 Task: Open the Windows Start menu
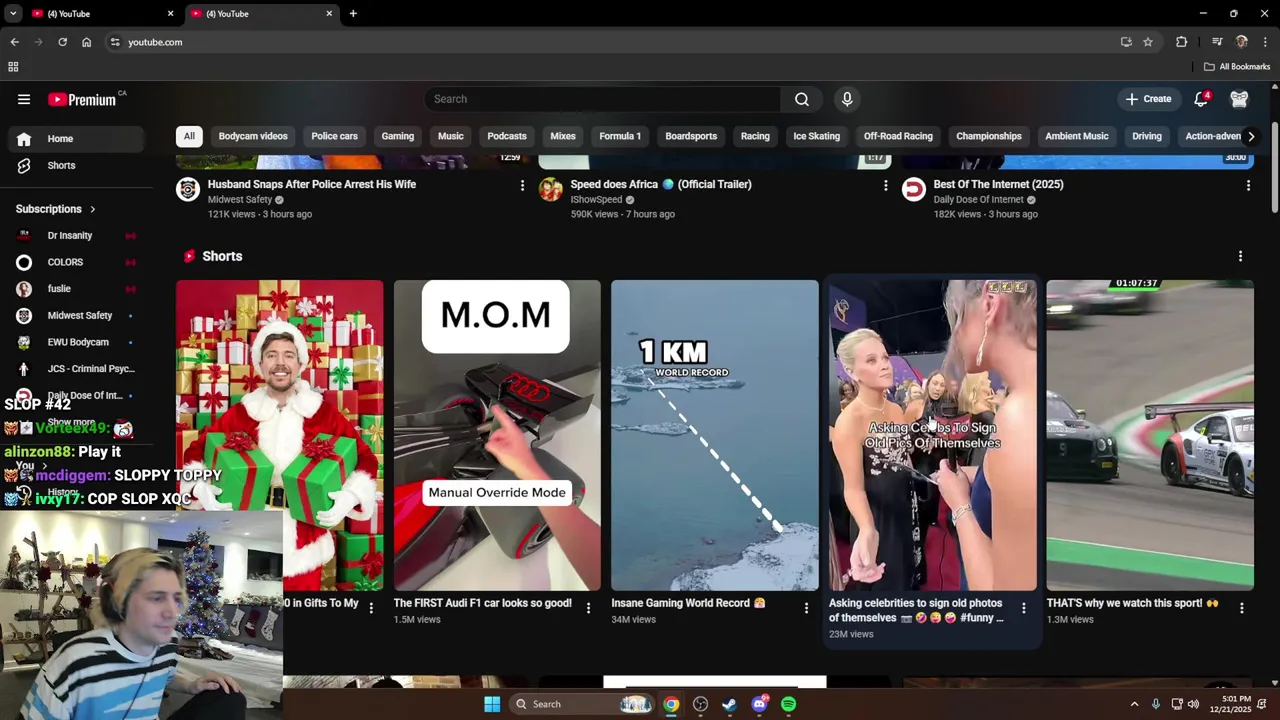coord(492,704)
